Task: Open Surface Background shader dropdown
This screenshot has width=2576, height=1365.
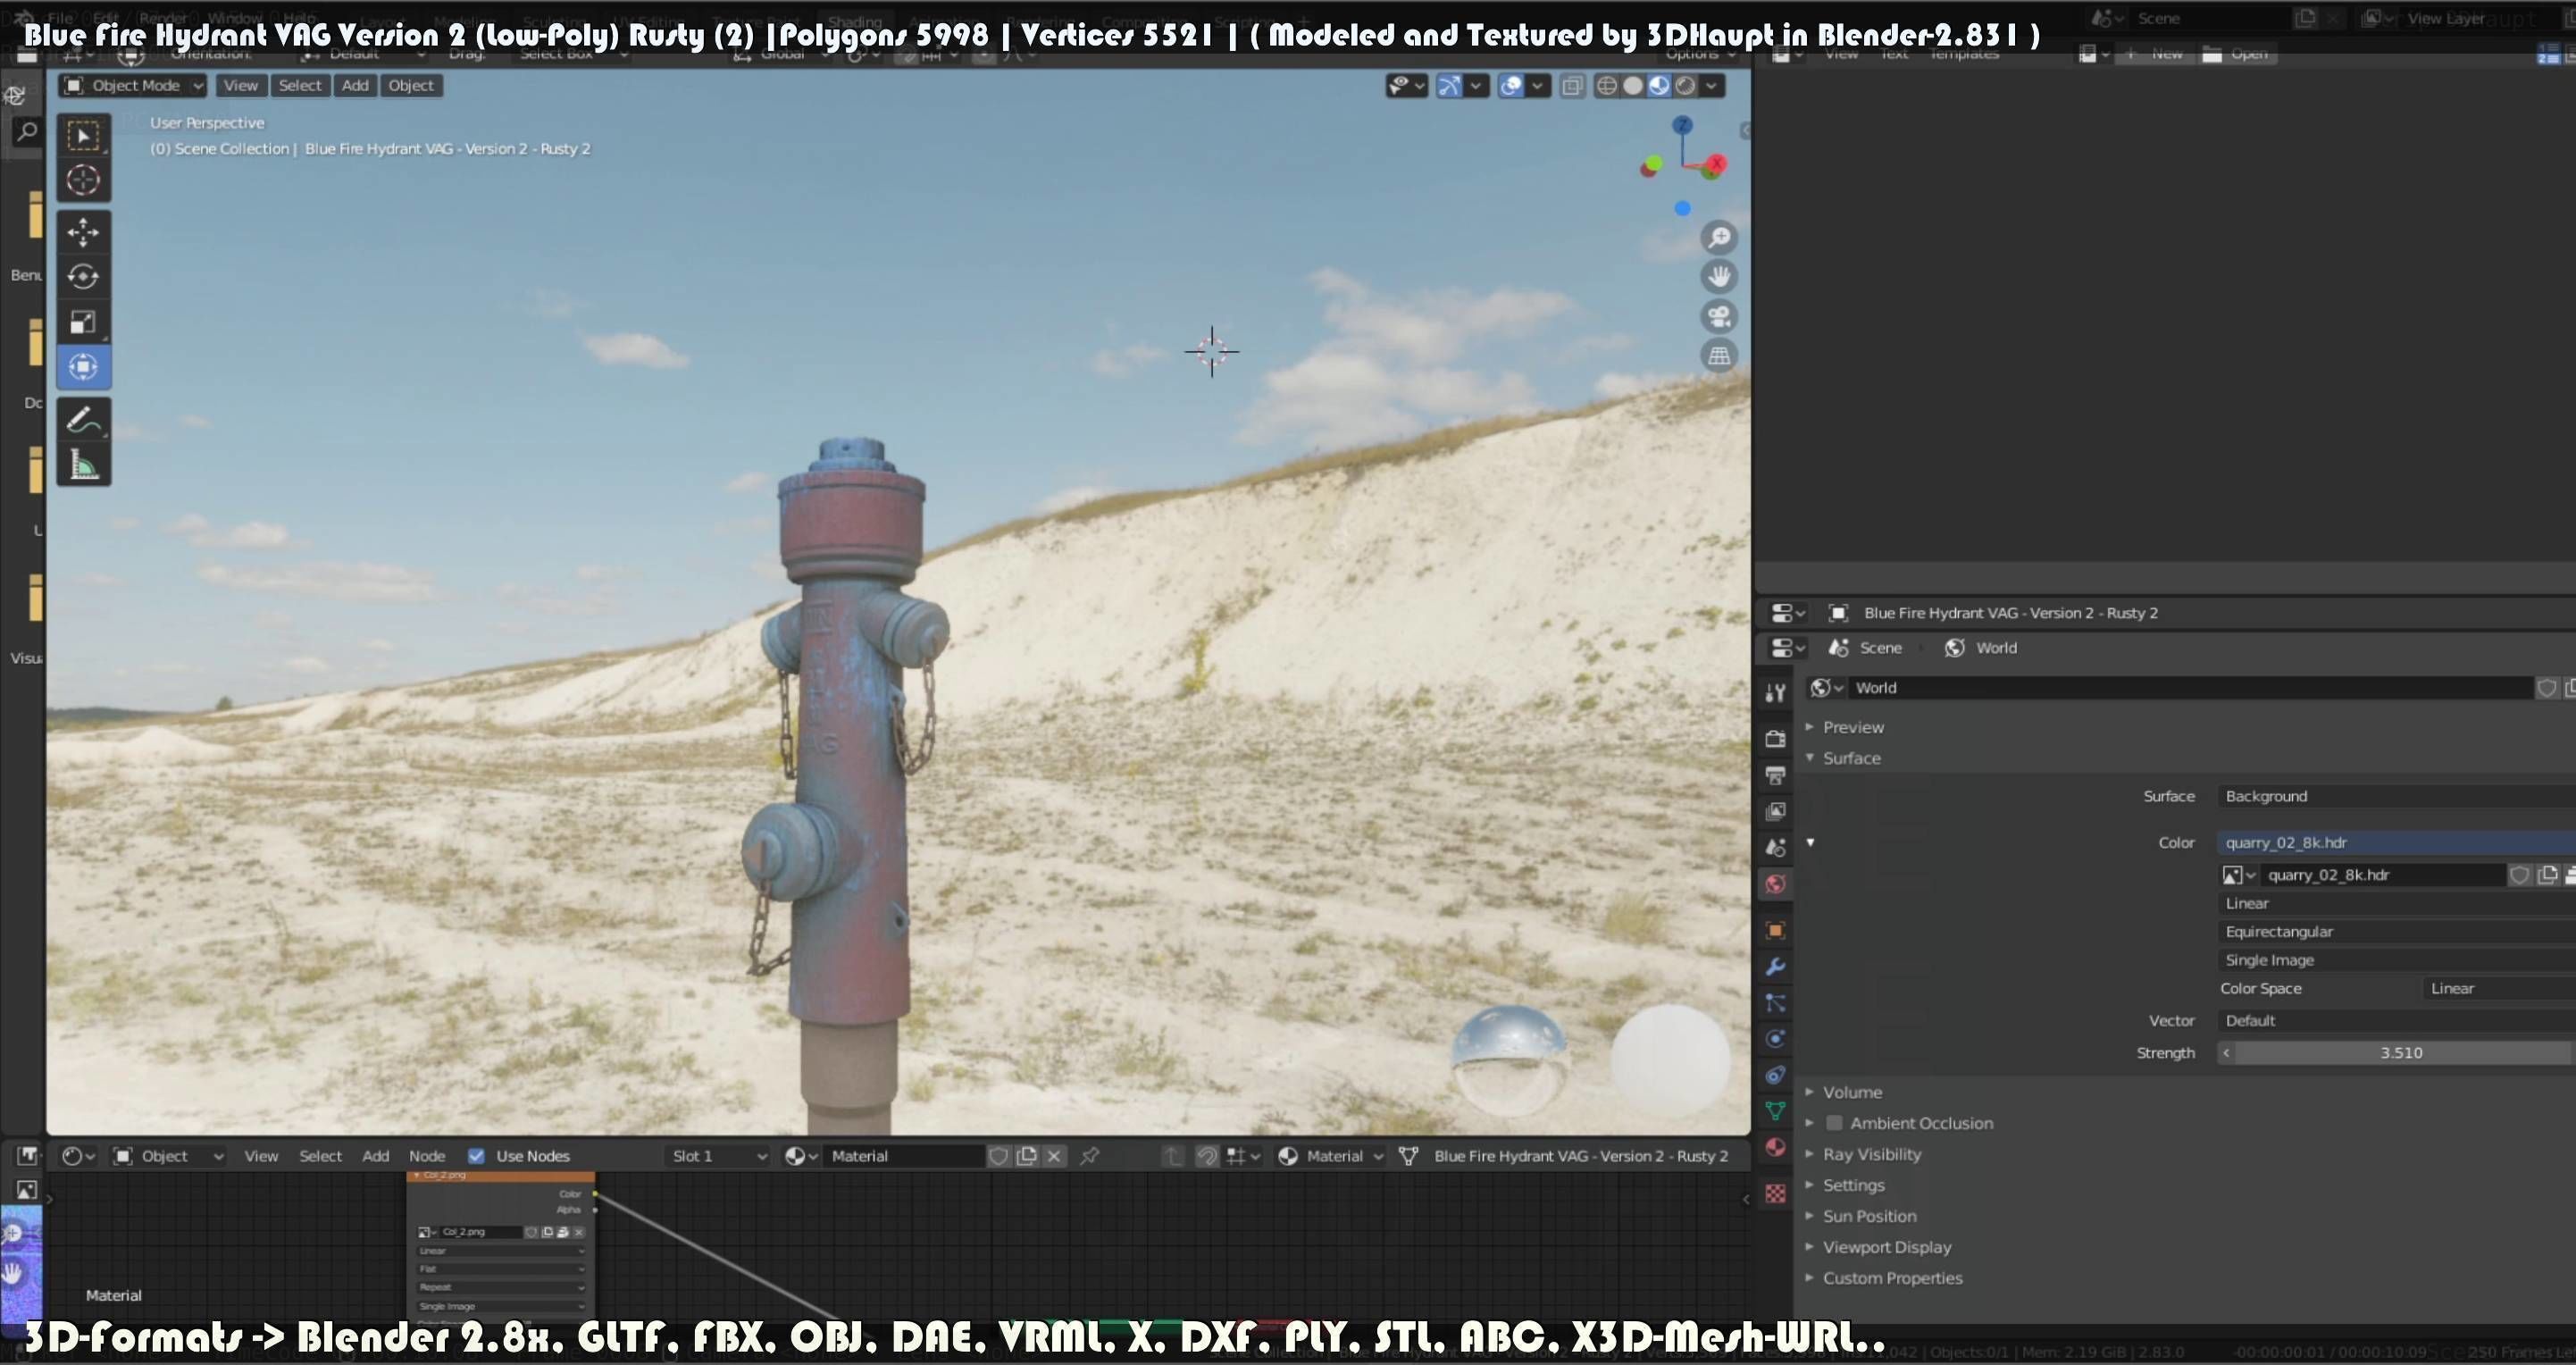Action: coord(2396,796)
